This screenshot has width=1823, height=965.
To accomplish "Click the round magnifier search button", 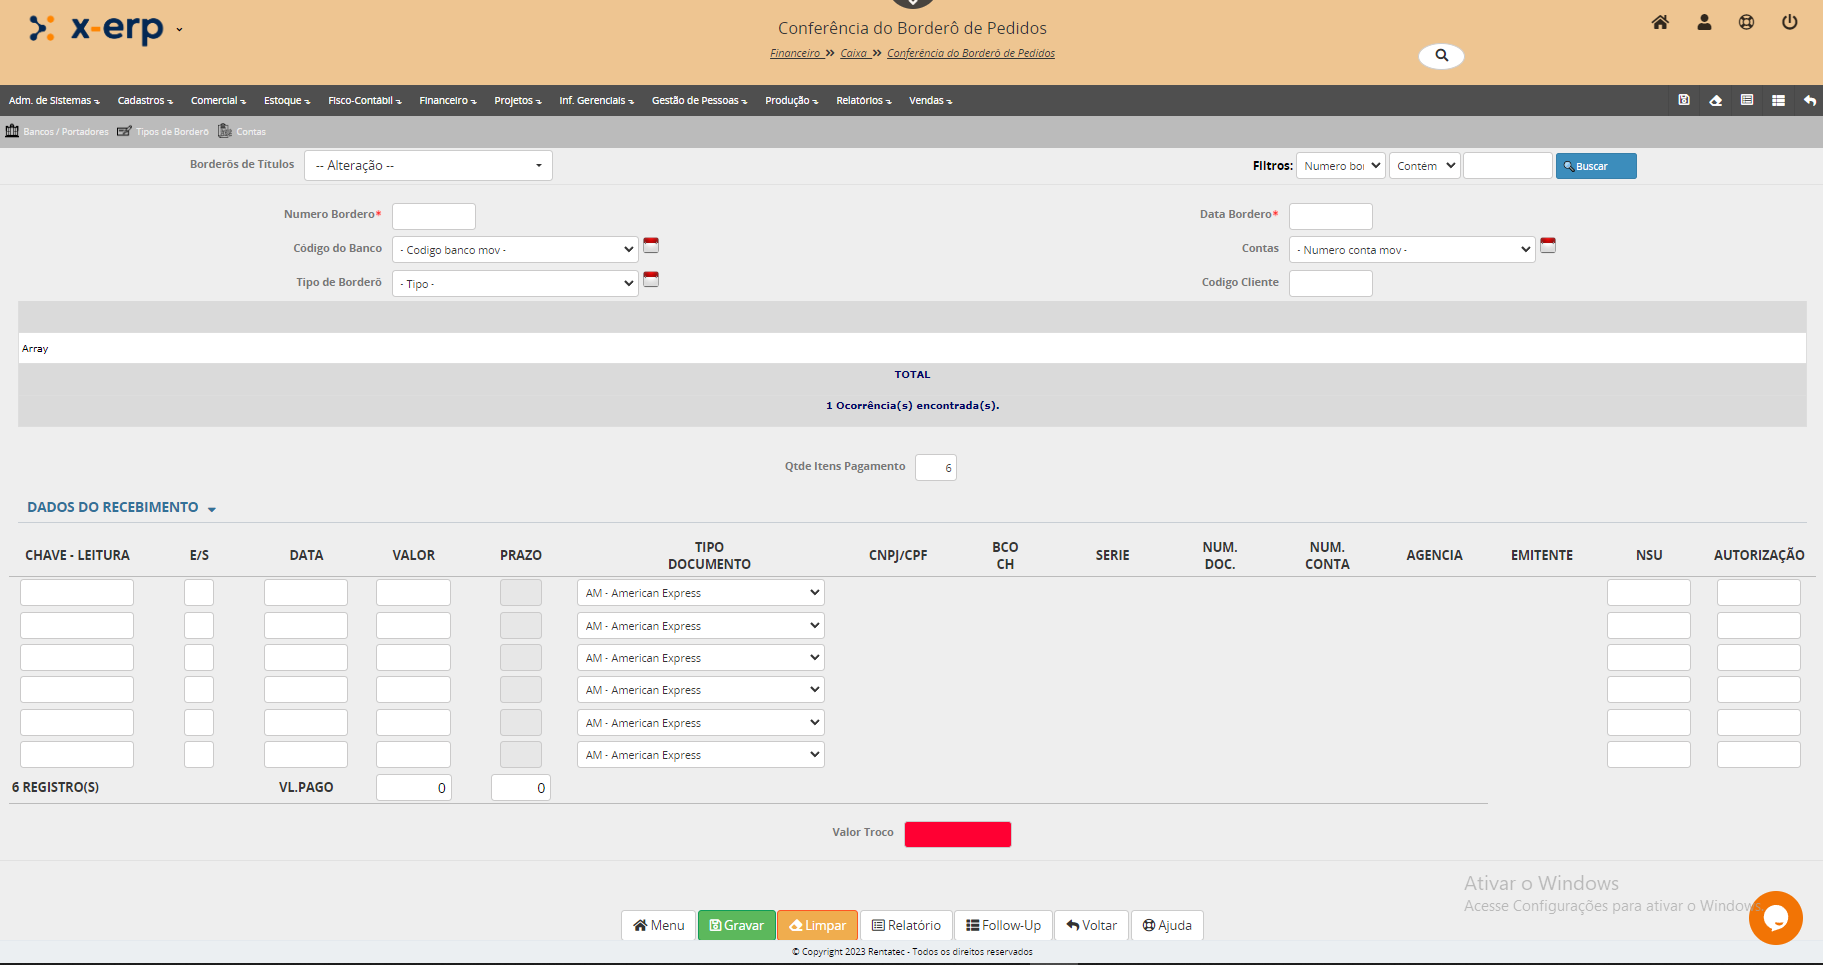I will [x=1441, y=56].
